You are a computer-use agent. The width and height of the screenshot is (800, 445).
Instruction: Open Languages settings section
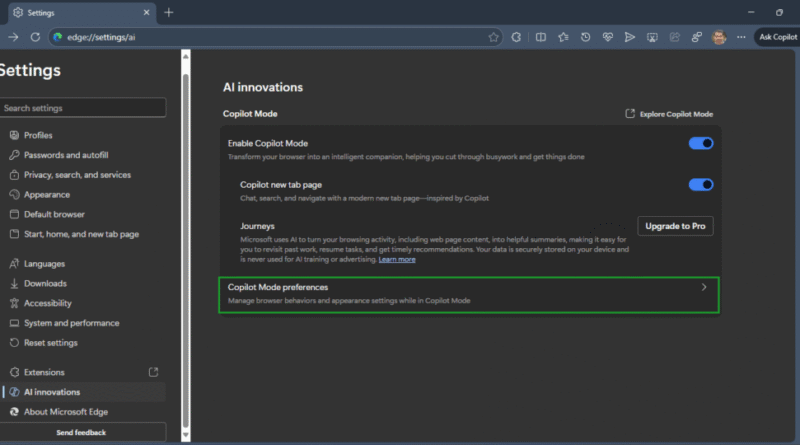[x=45, y=264]
